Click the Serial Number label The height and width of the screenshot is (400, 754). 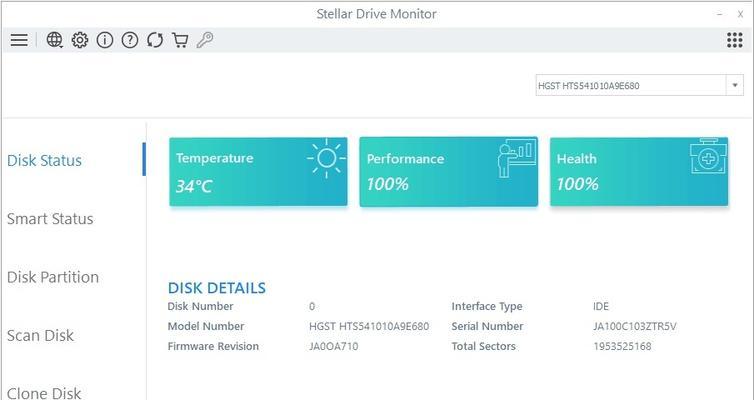487,326
